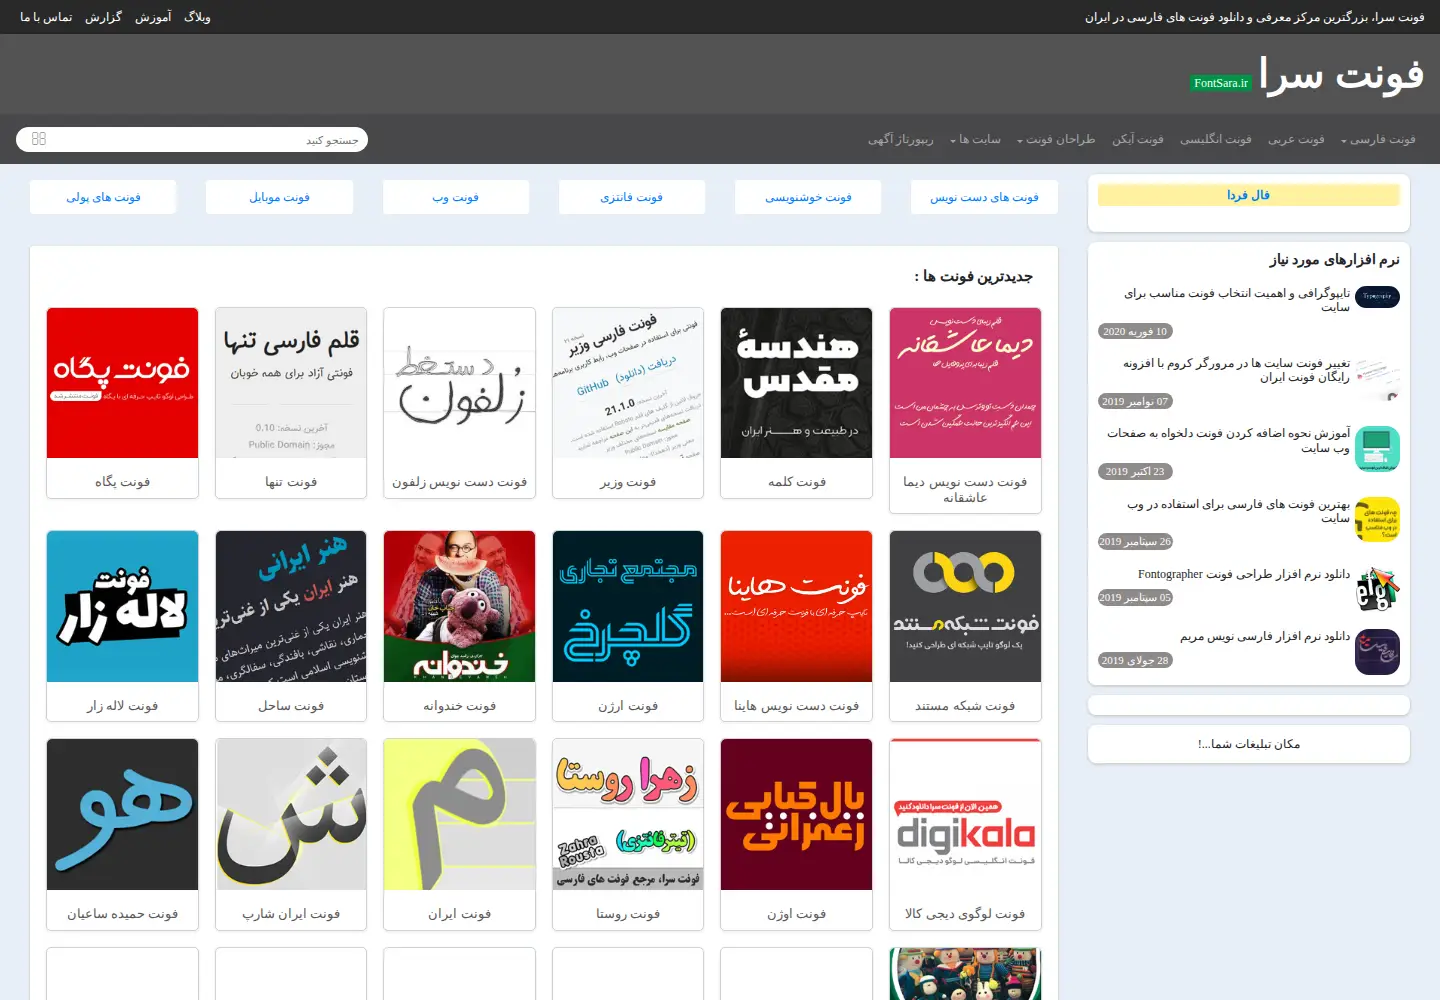Image resolution: width=1440 pixels, height=1000 pixels.
Task: Open the فونت ایران yellow thumbnail
Action: pos(460,815)
